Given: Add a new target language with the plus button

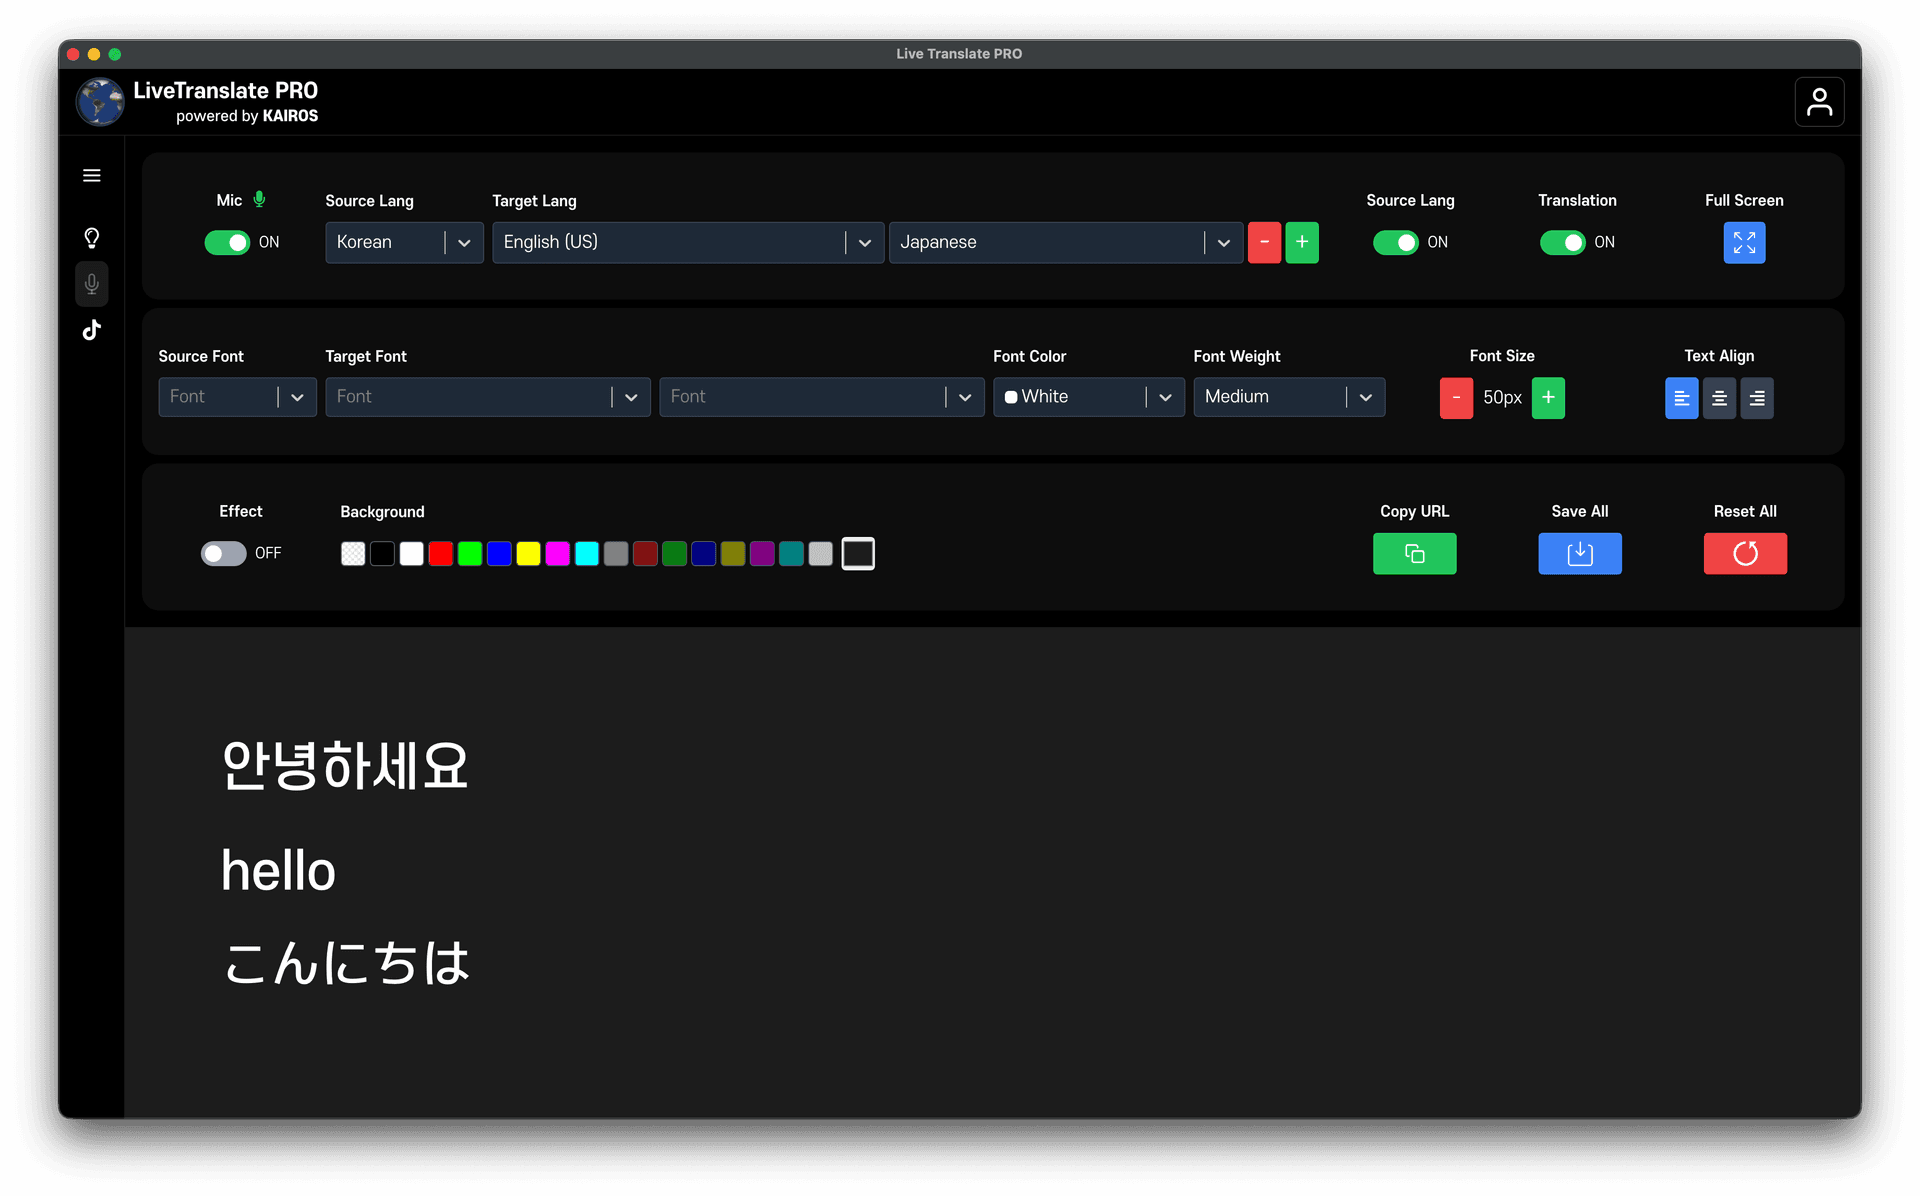Looking at the screenshot, I should (x=1301, y=242).
